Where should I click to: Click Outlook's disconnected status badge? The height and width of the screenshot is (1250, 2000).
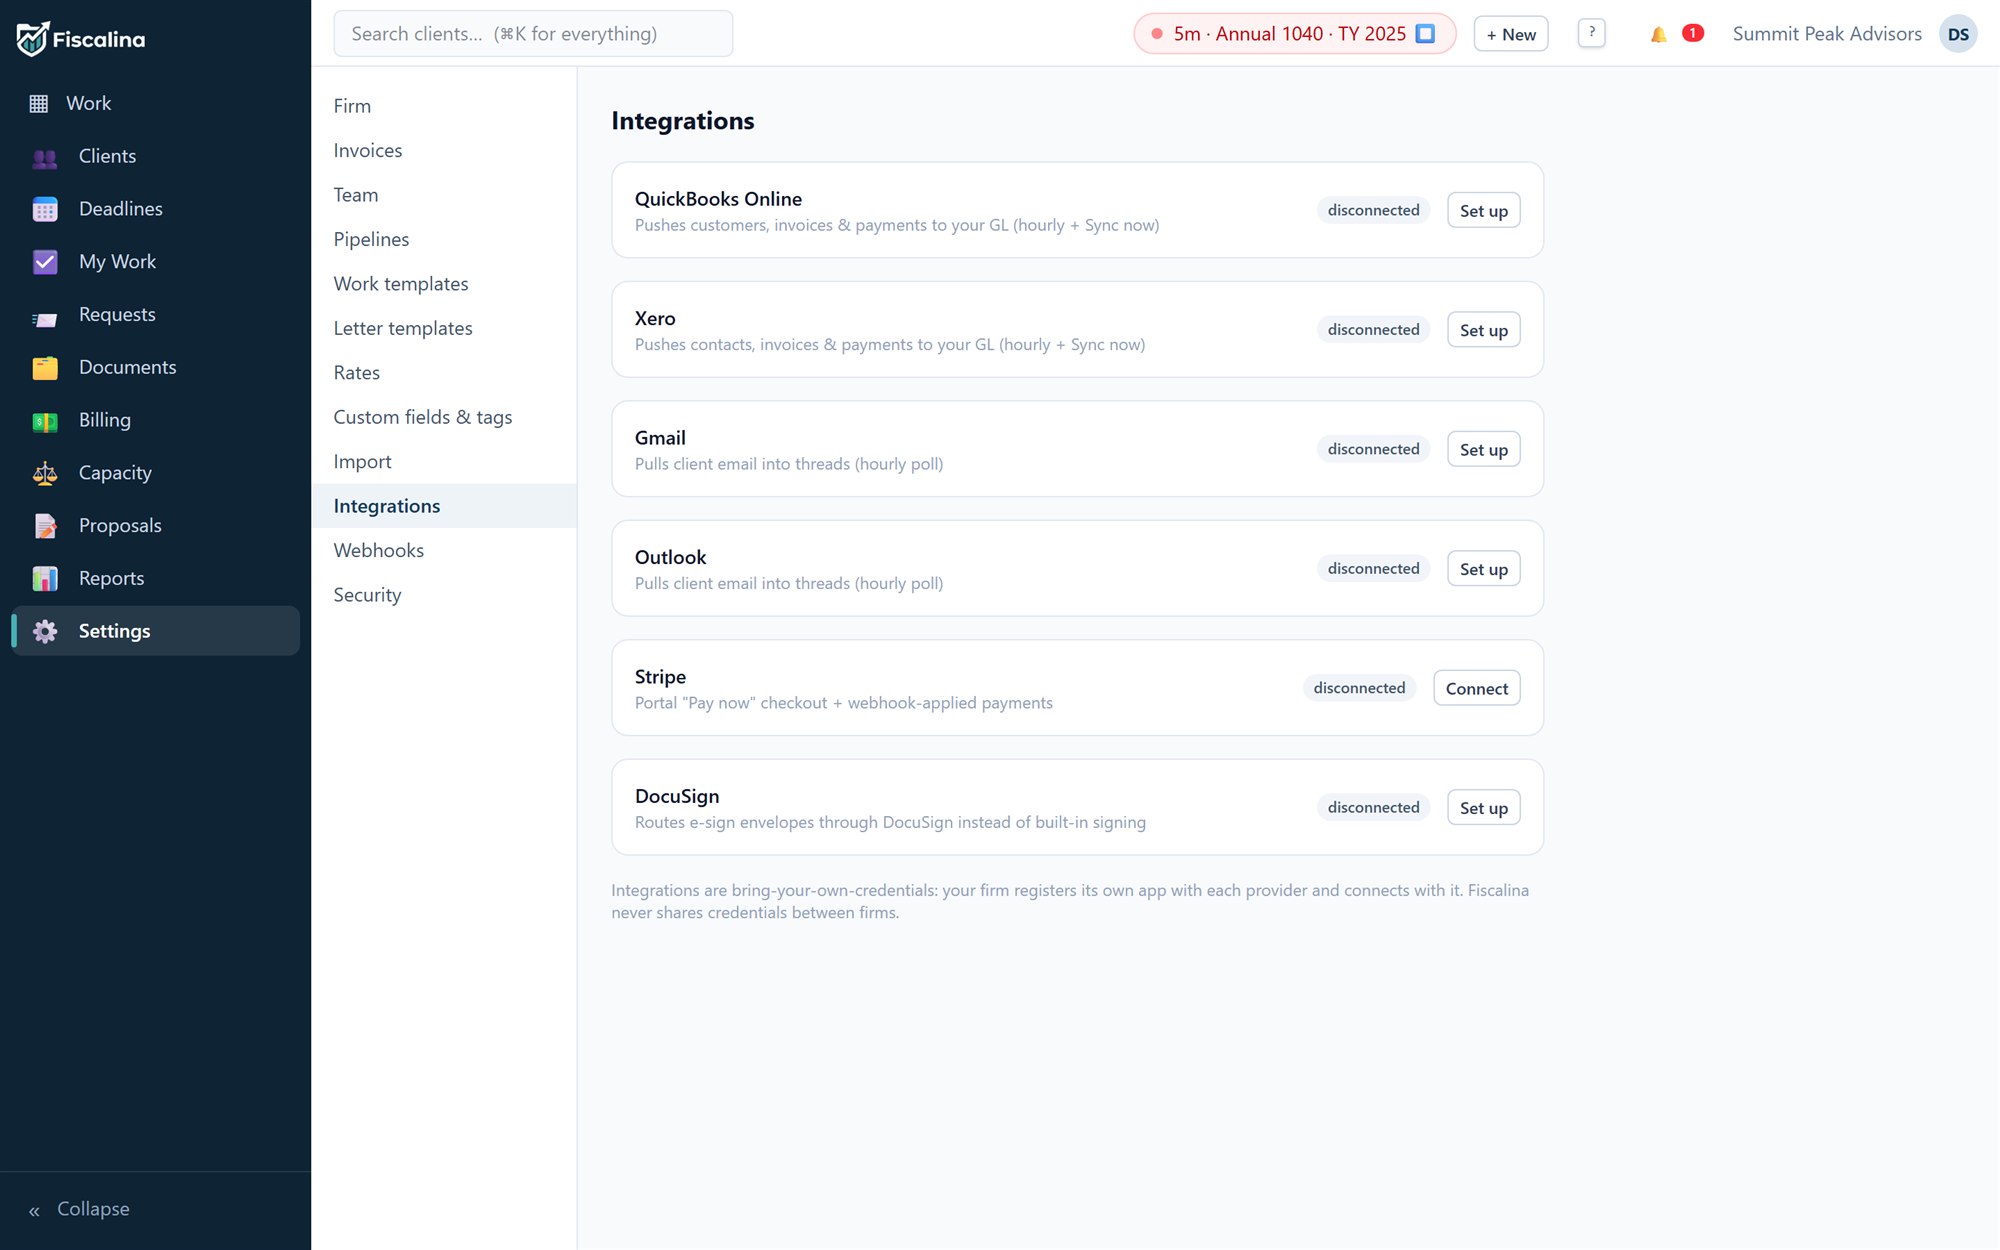pyautogui.click(x=1373, y=568)
